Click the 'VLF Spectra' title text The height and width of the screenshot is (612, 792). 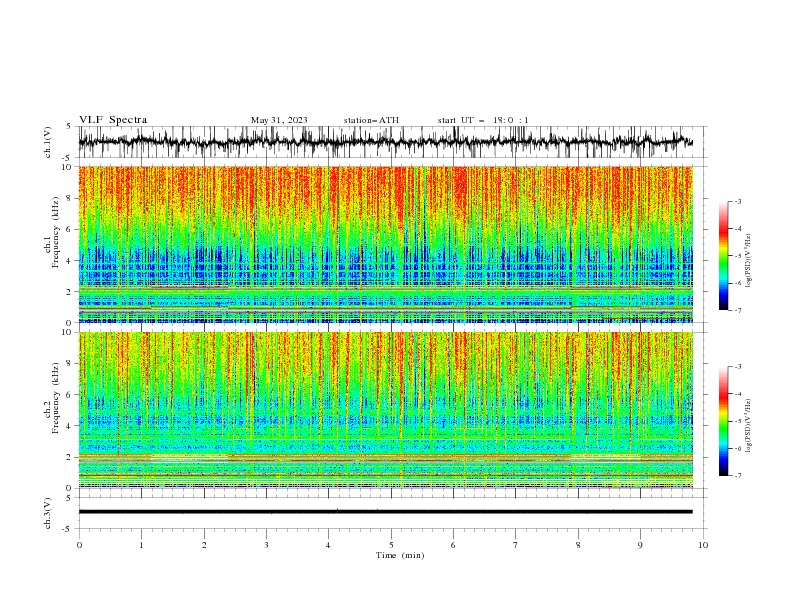(113, 120)
